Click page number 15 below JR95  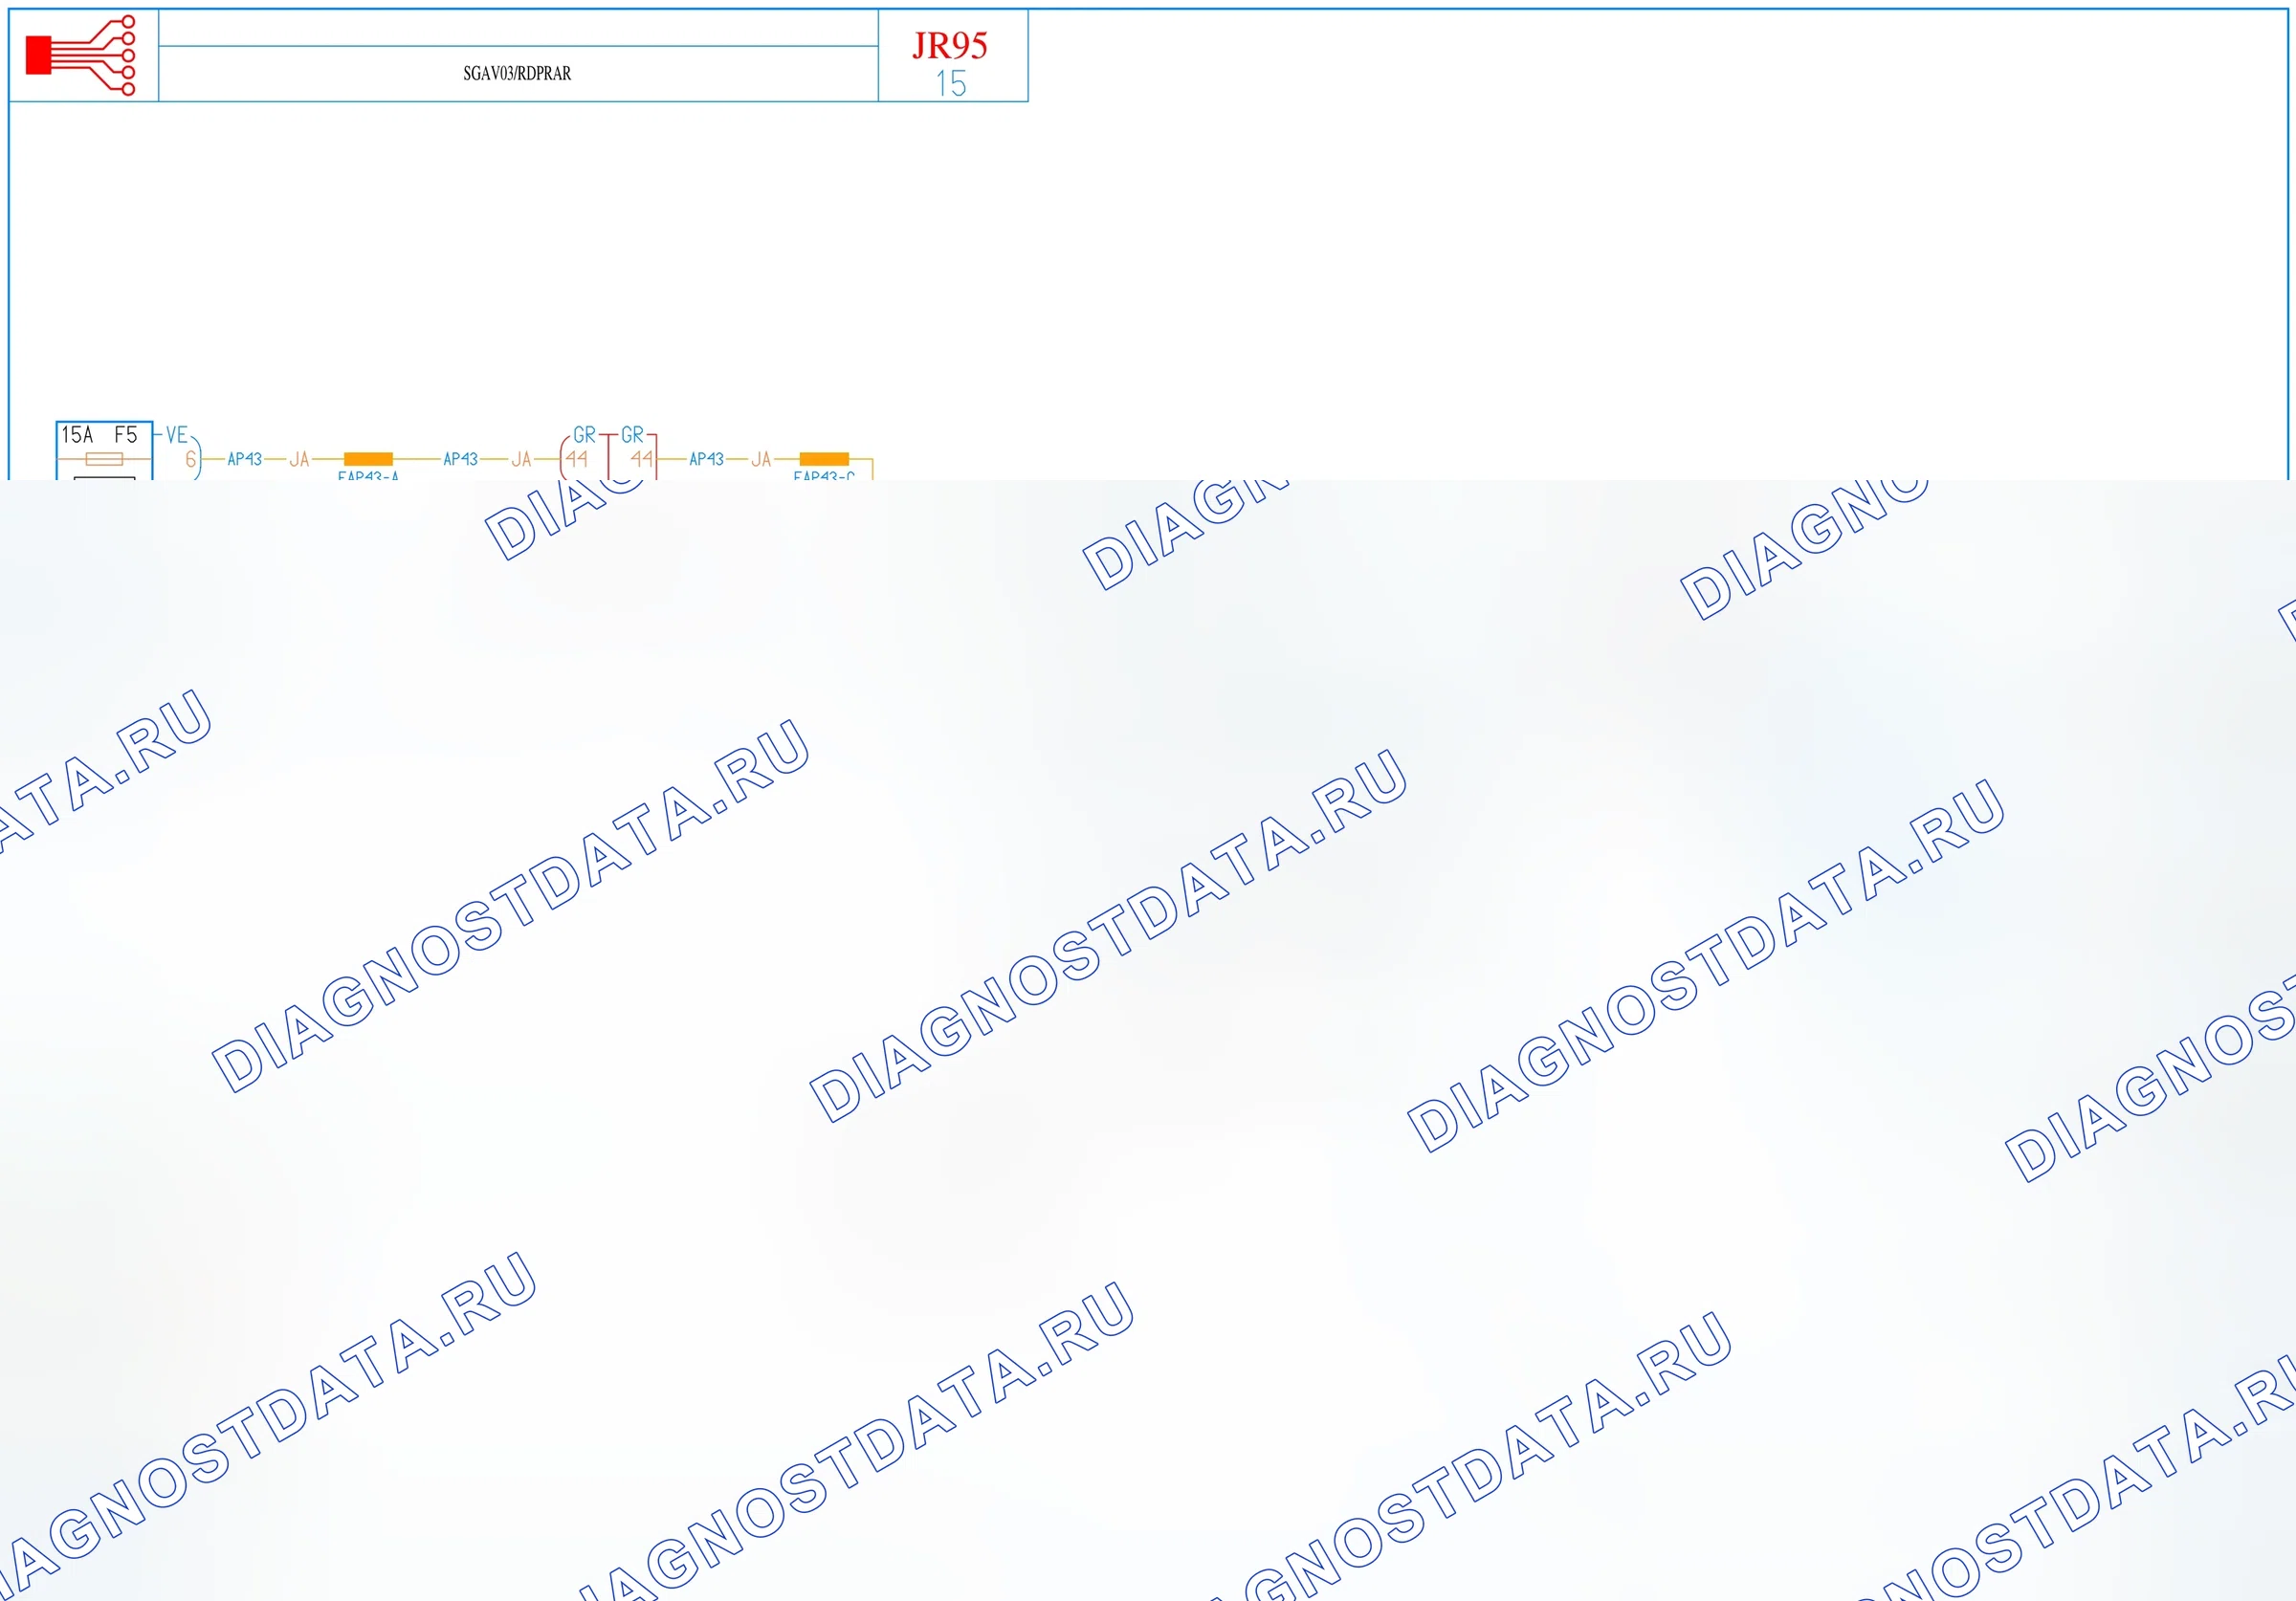pos(951,84)
